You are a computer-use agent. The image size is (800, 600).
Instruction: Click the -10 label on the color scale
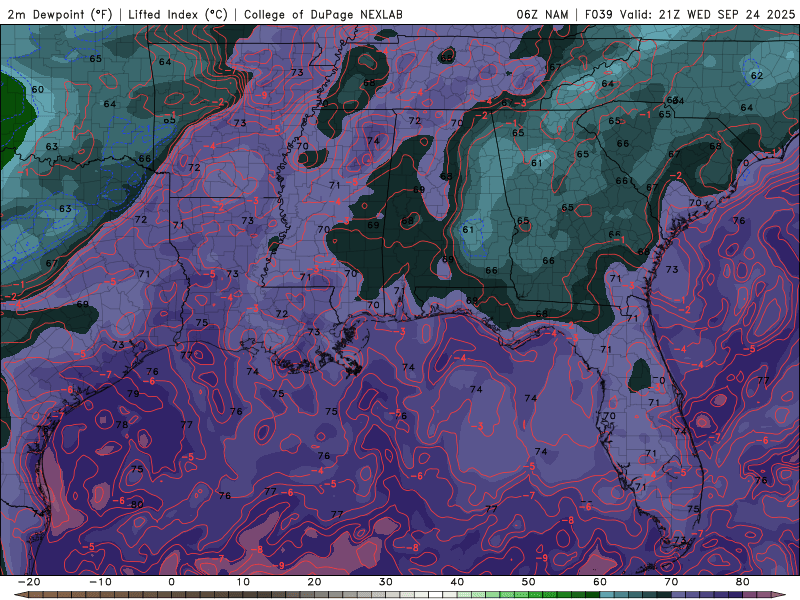pos(100,582)
